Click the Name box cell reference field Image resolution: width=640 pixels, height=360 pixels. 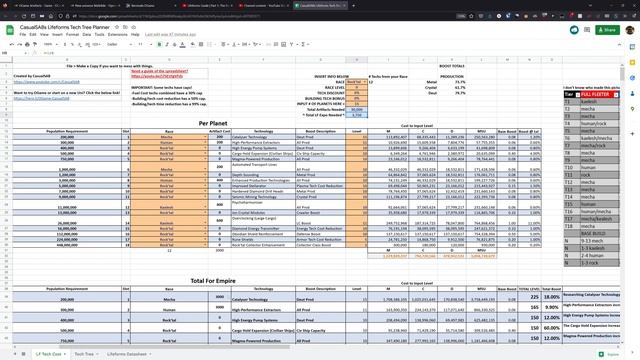[x=14, y=53]
